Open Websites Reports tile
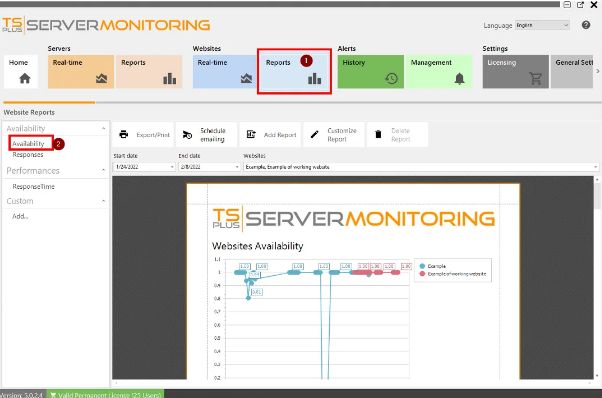 click(x=294, y=72)
